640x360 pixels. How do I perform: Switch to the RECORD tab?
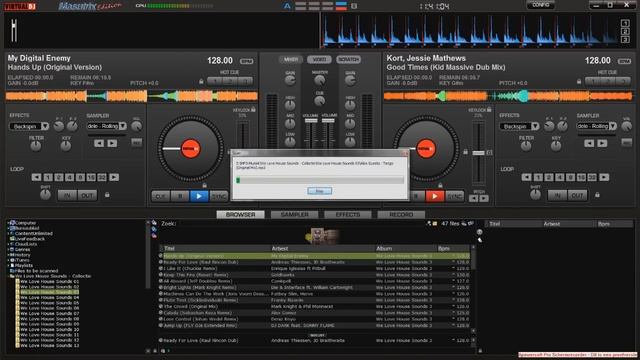(401, 214)
